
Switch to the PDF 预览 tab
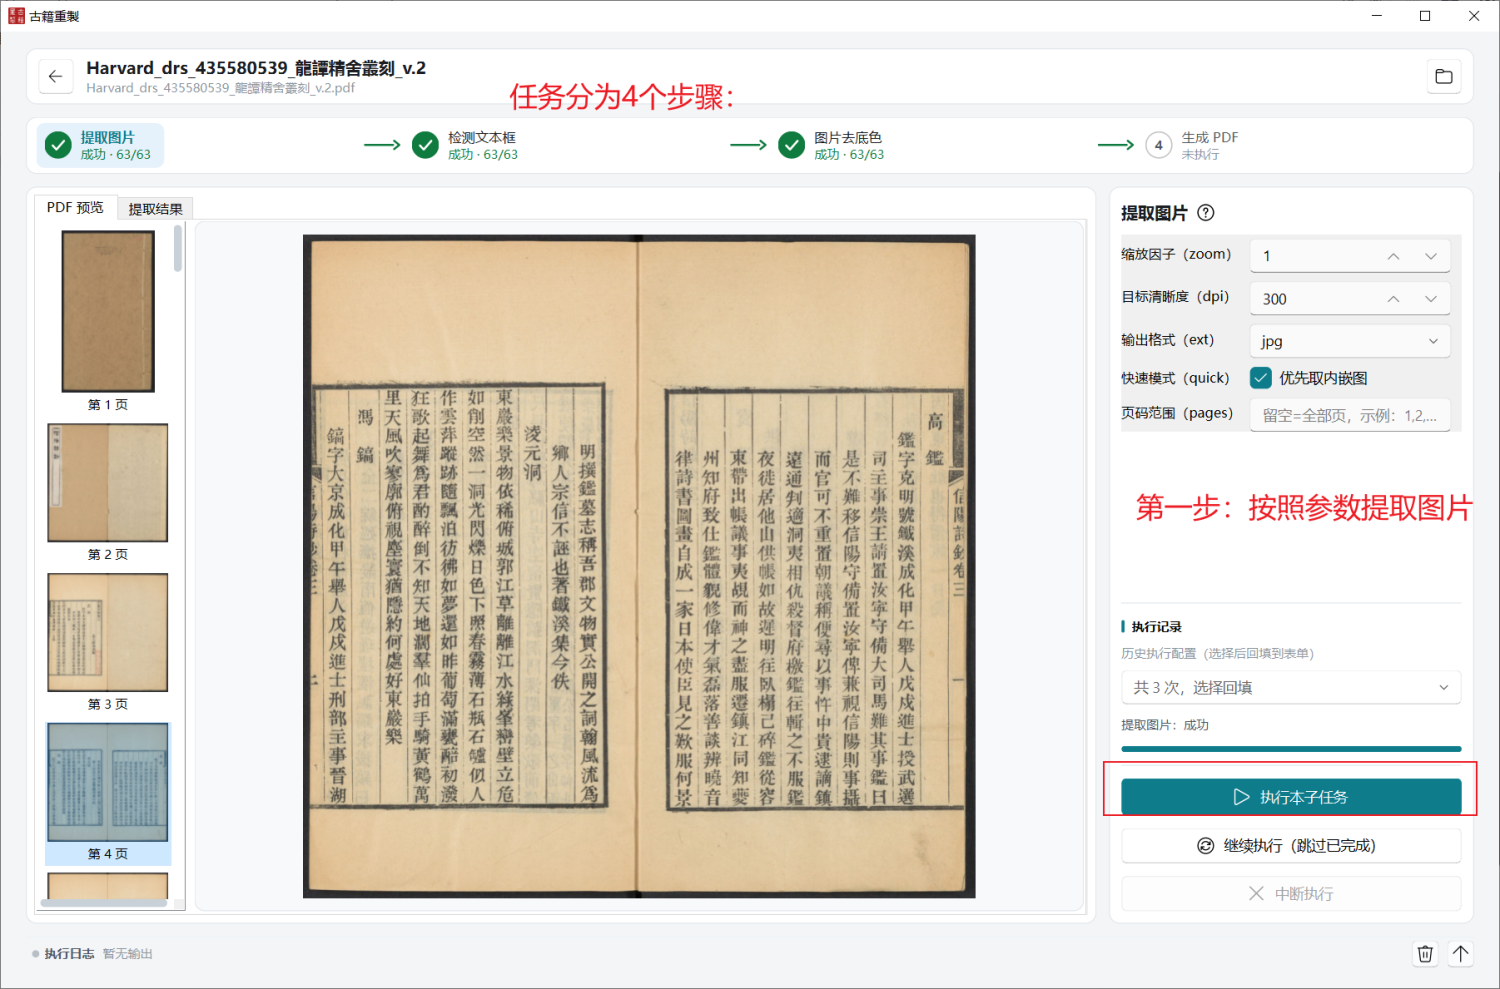75,207
